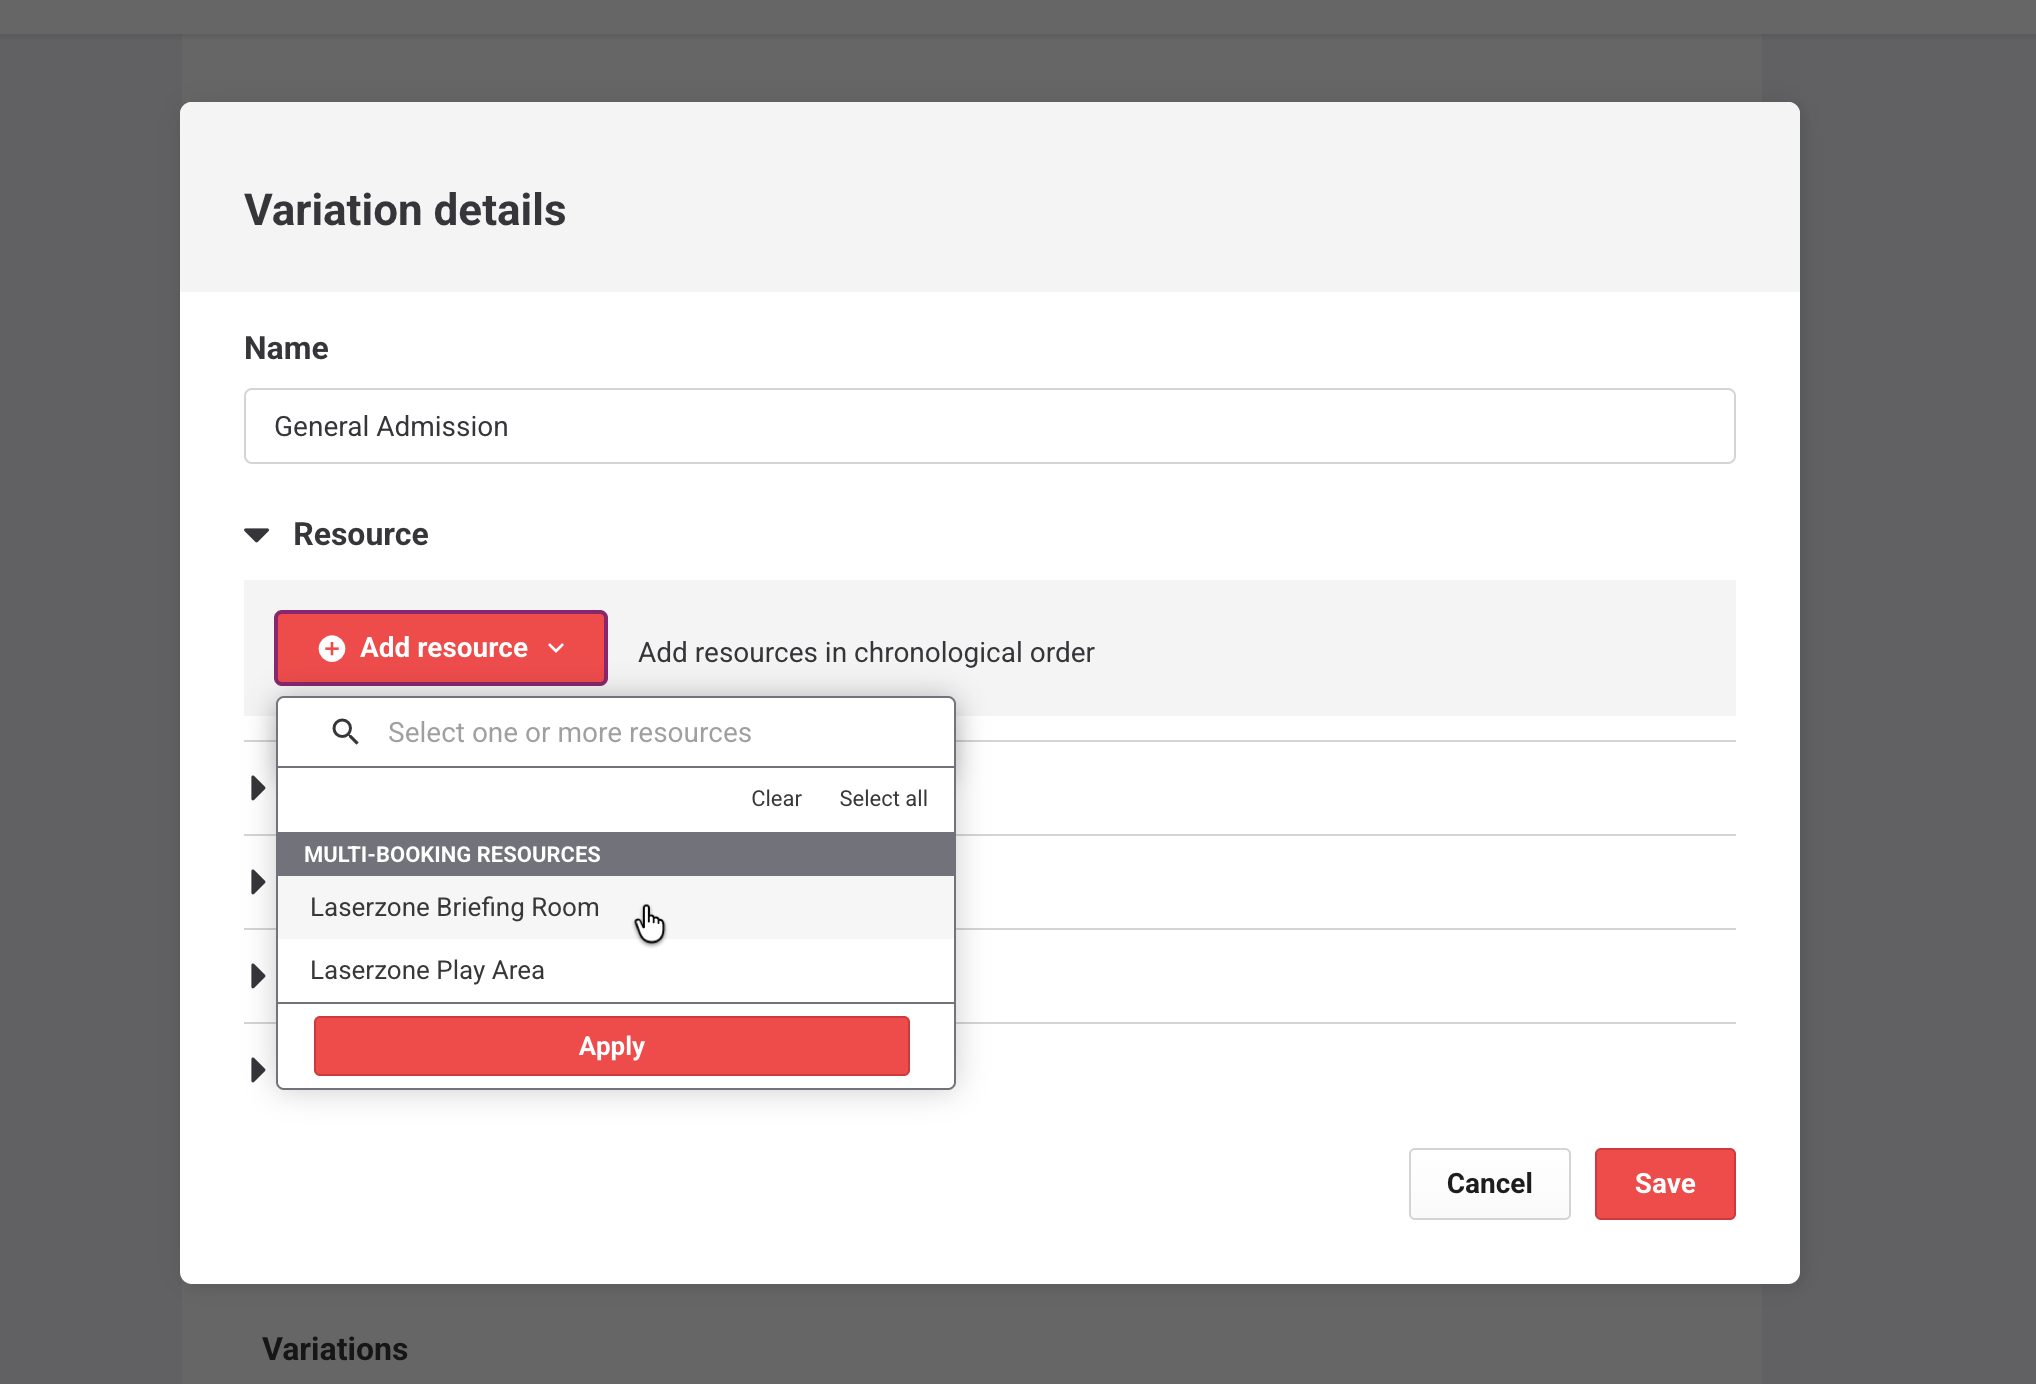Expand the second collapsed section arrow
2036x1384 pixels.
(257, 882)
